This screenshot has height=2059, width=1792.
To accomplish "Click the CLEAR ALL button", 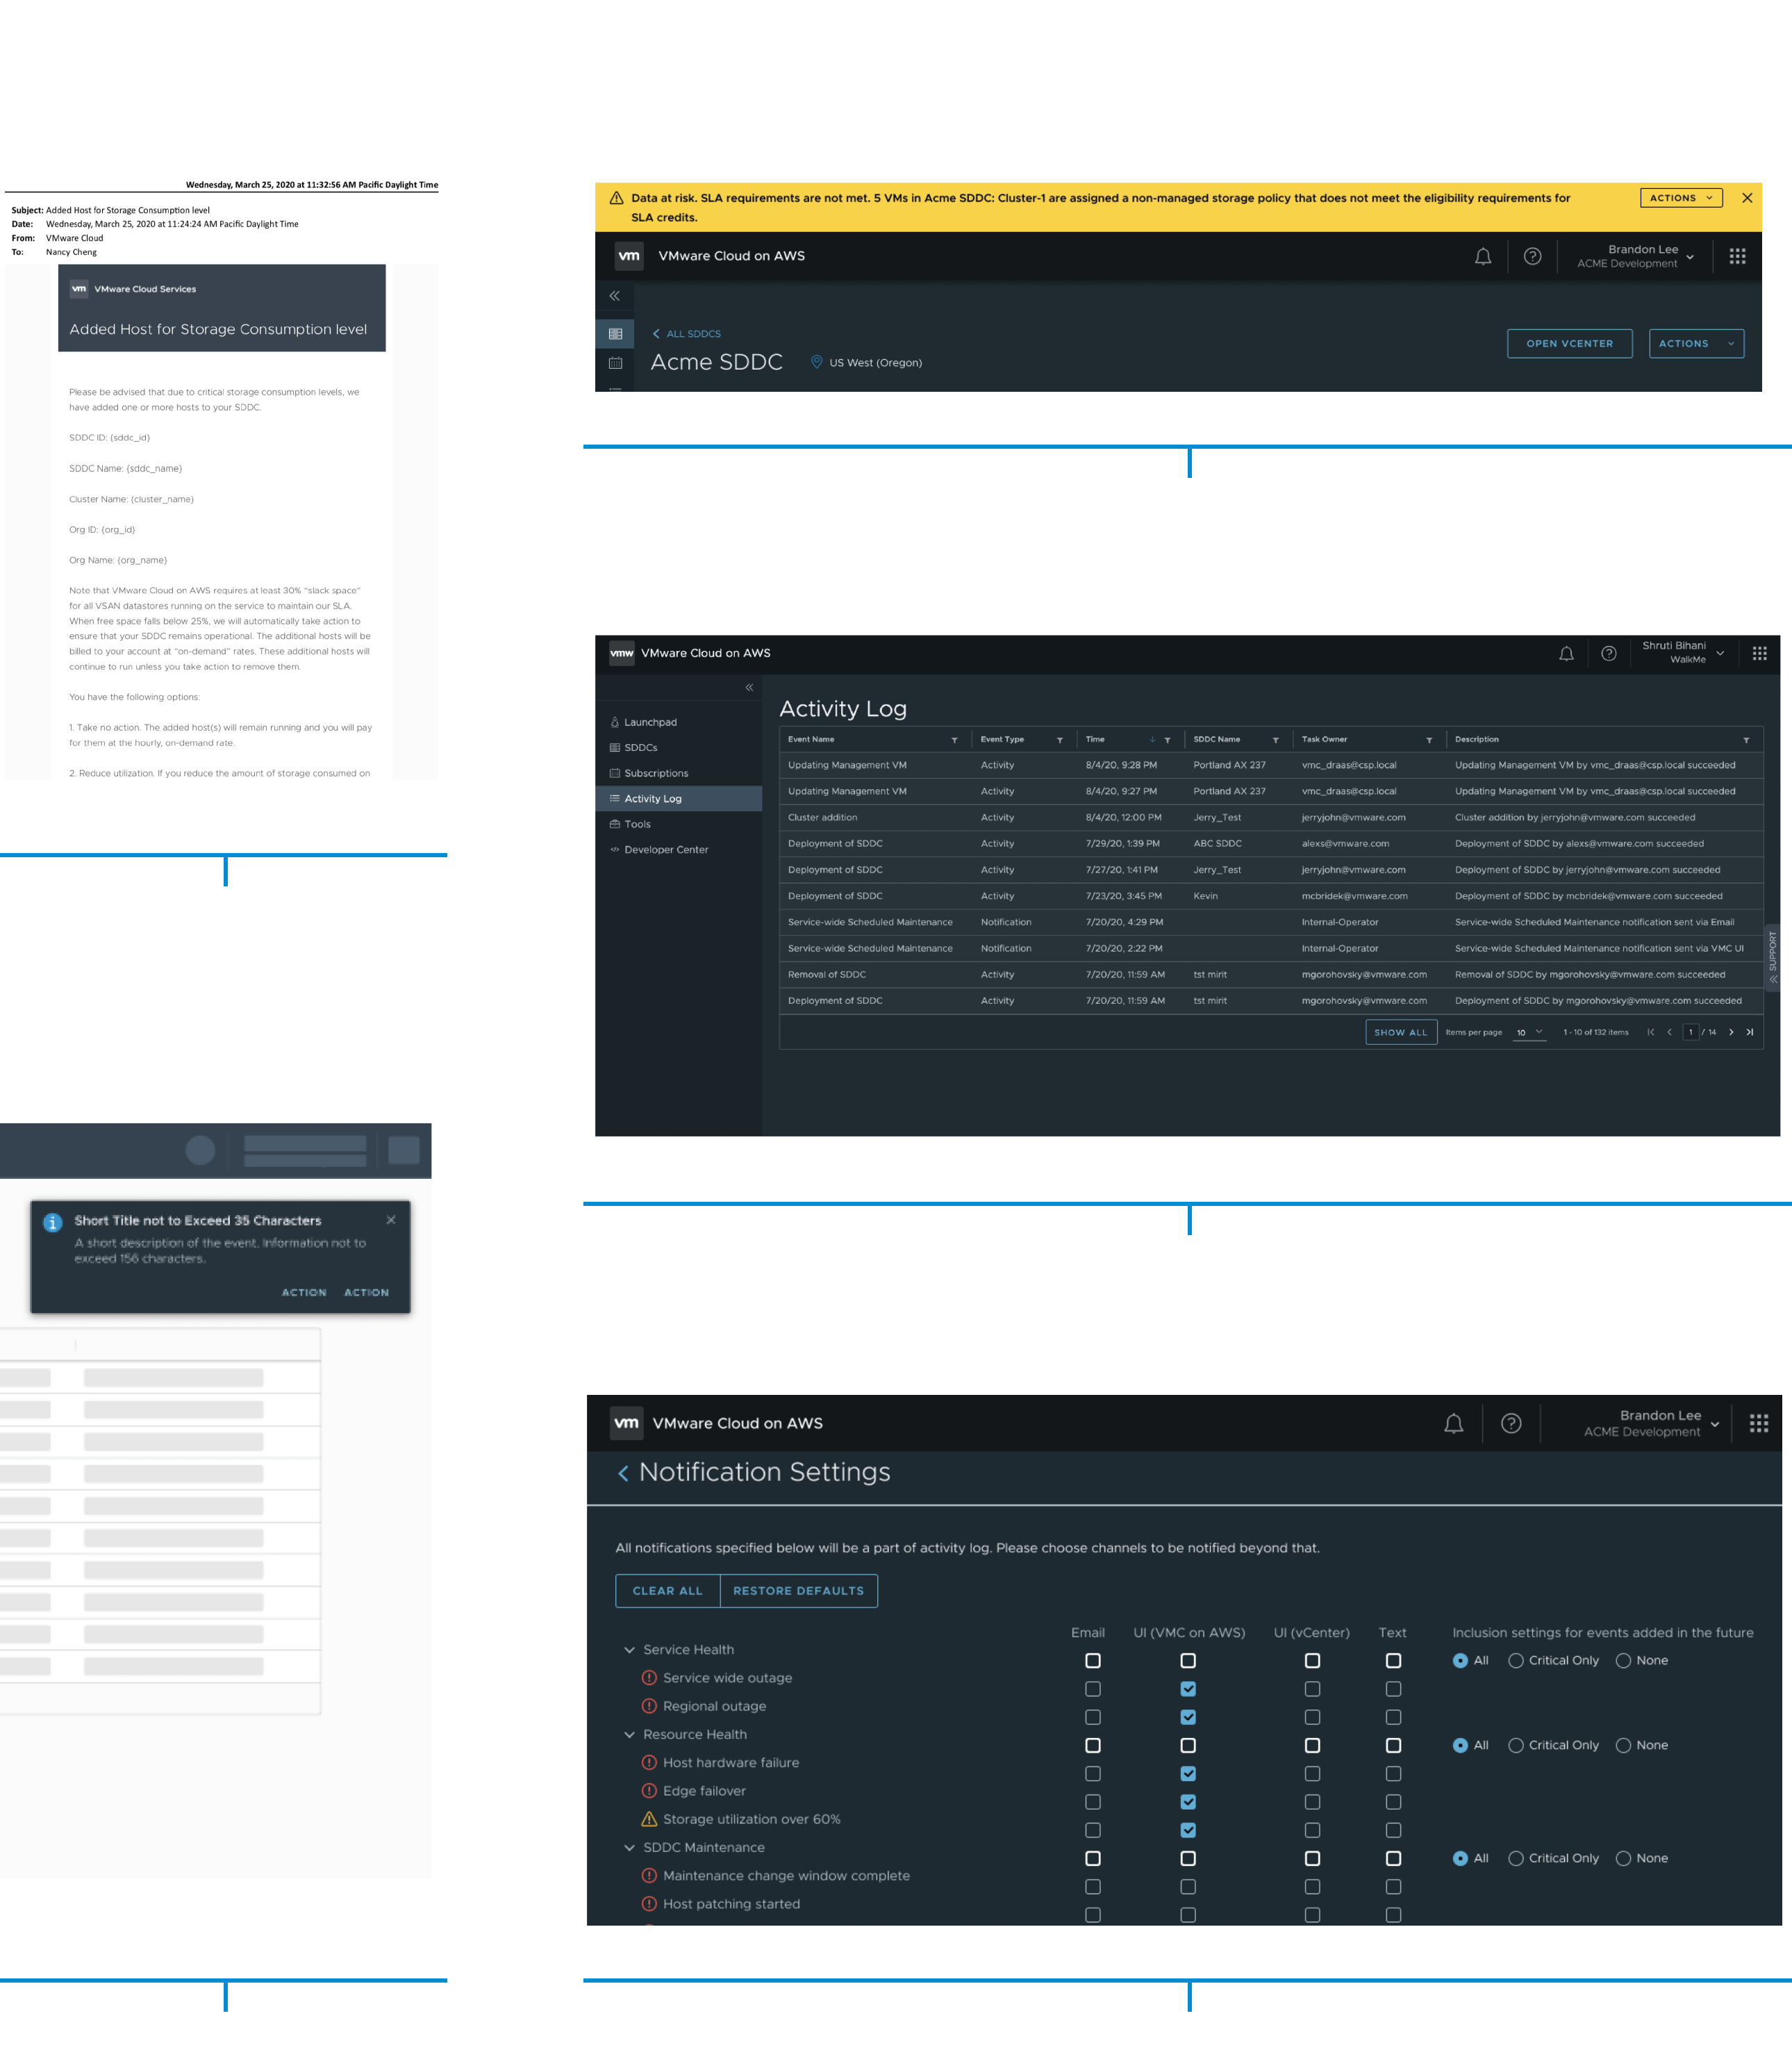I will [667, 1592].
